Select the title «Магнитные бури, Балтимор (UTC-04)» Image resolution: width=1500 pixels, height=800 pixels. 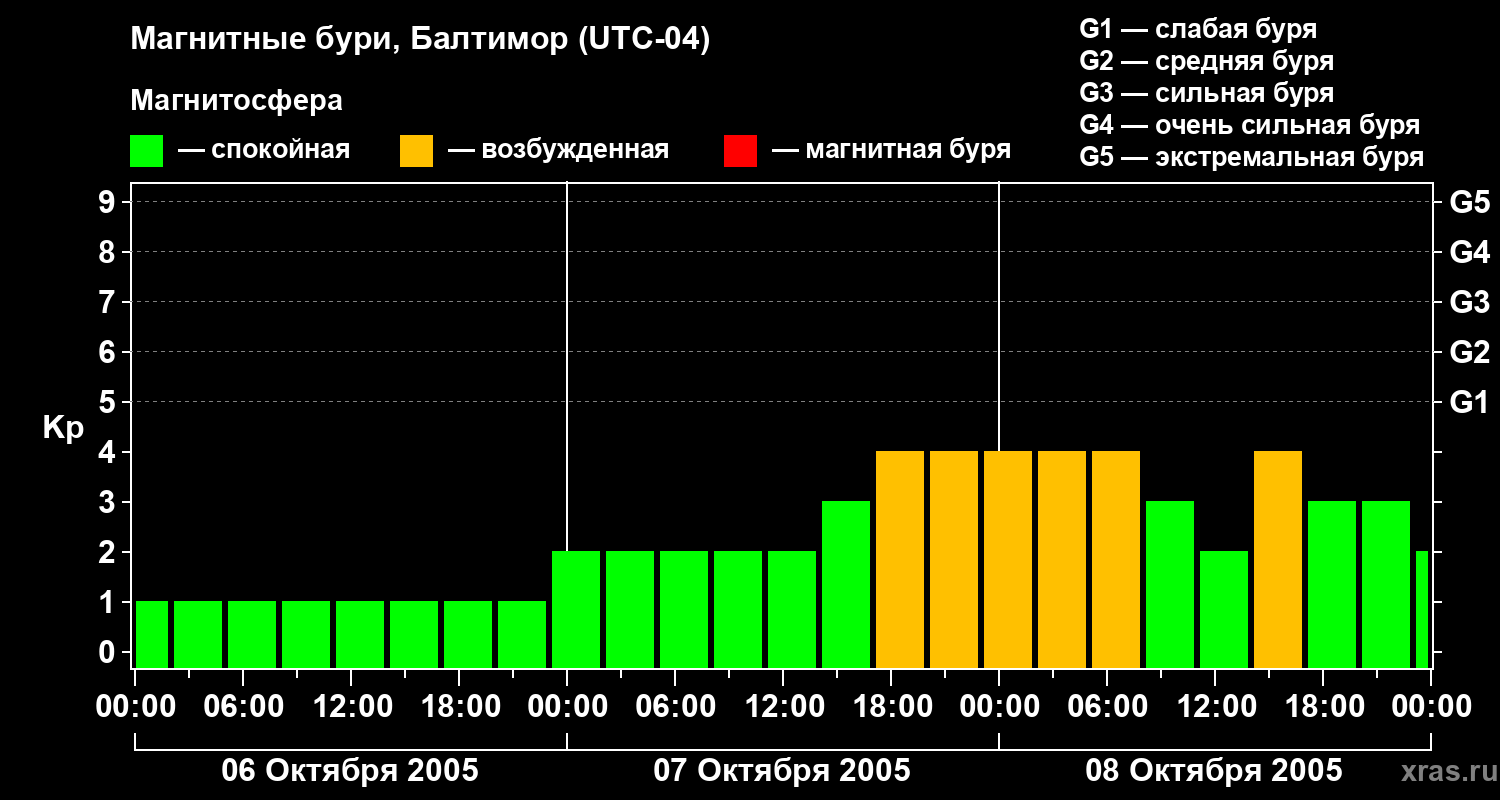tap(420, 40)
